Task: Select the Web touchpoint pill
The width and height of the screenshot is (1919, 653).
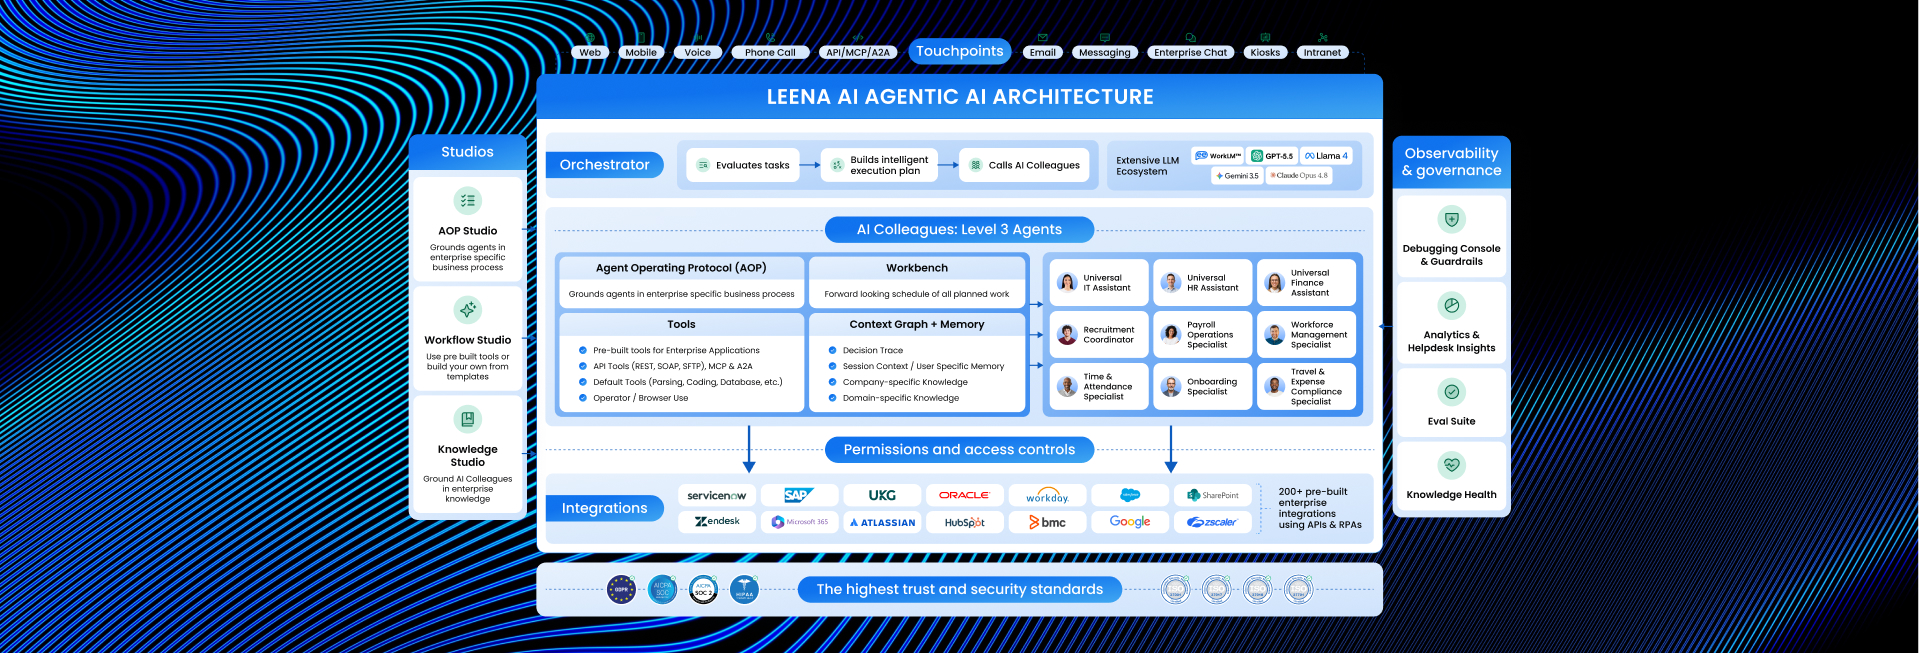Action: coord(590,53)
